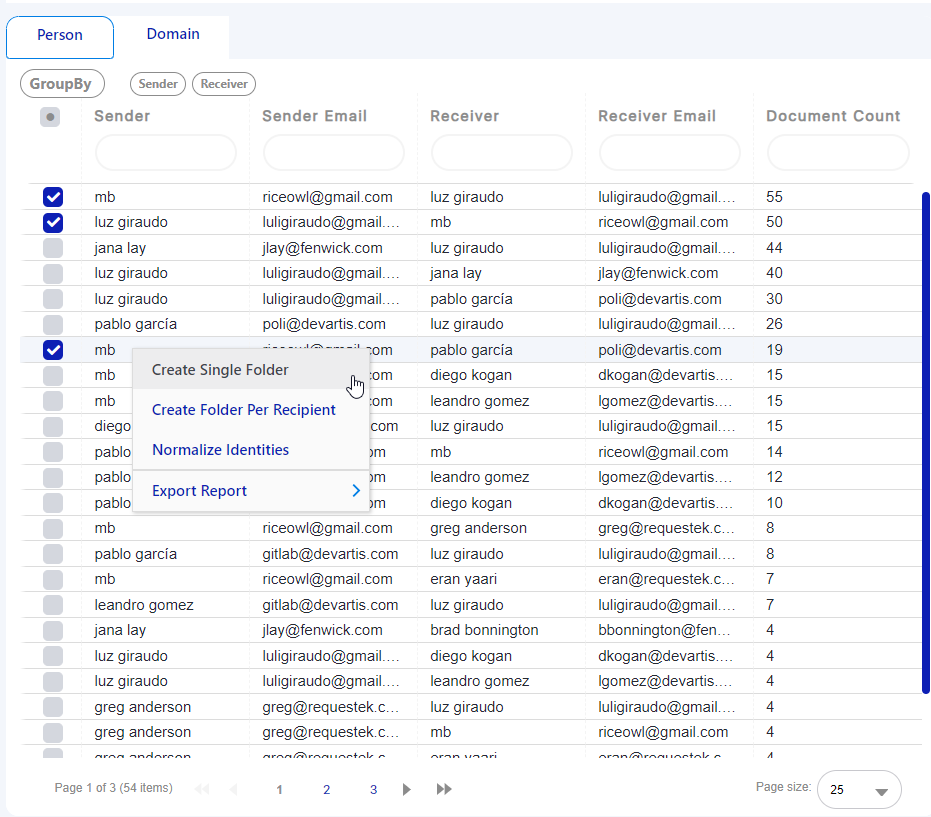Image resolution: width=931 pixels, height=817 pixels.
Task: Click the 'Page 1 of 3 (54 items)' text
Action: (x=113, y=788)
